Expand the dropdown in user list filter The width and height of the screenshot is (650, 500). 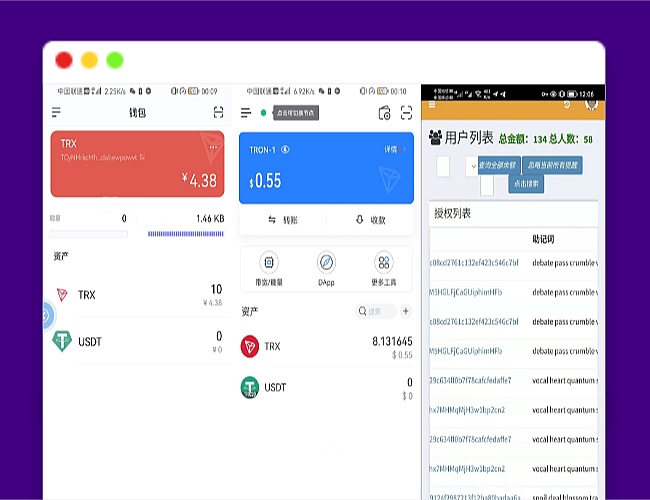click(471, 166)
